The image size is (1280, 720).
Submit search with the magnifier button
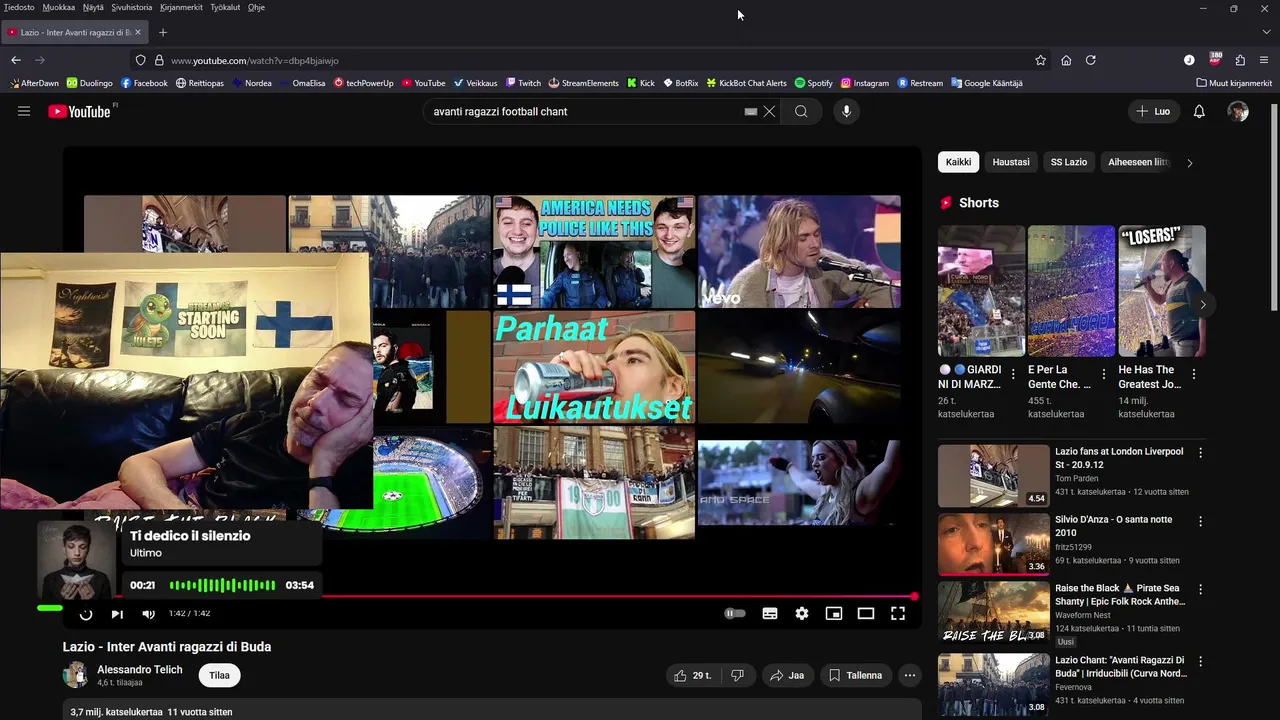(x=801, y=111)
